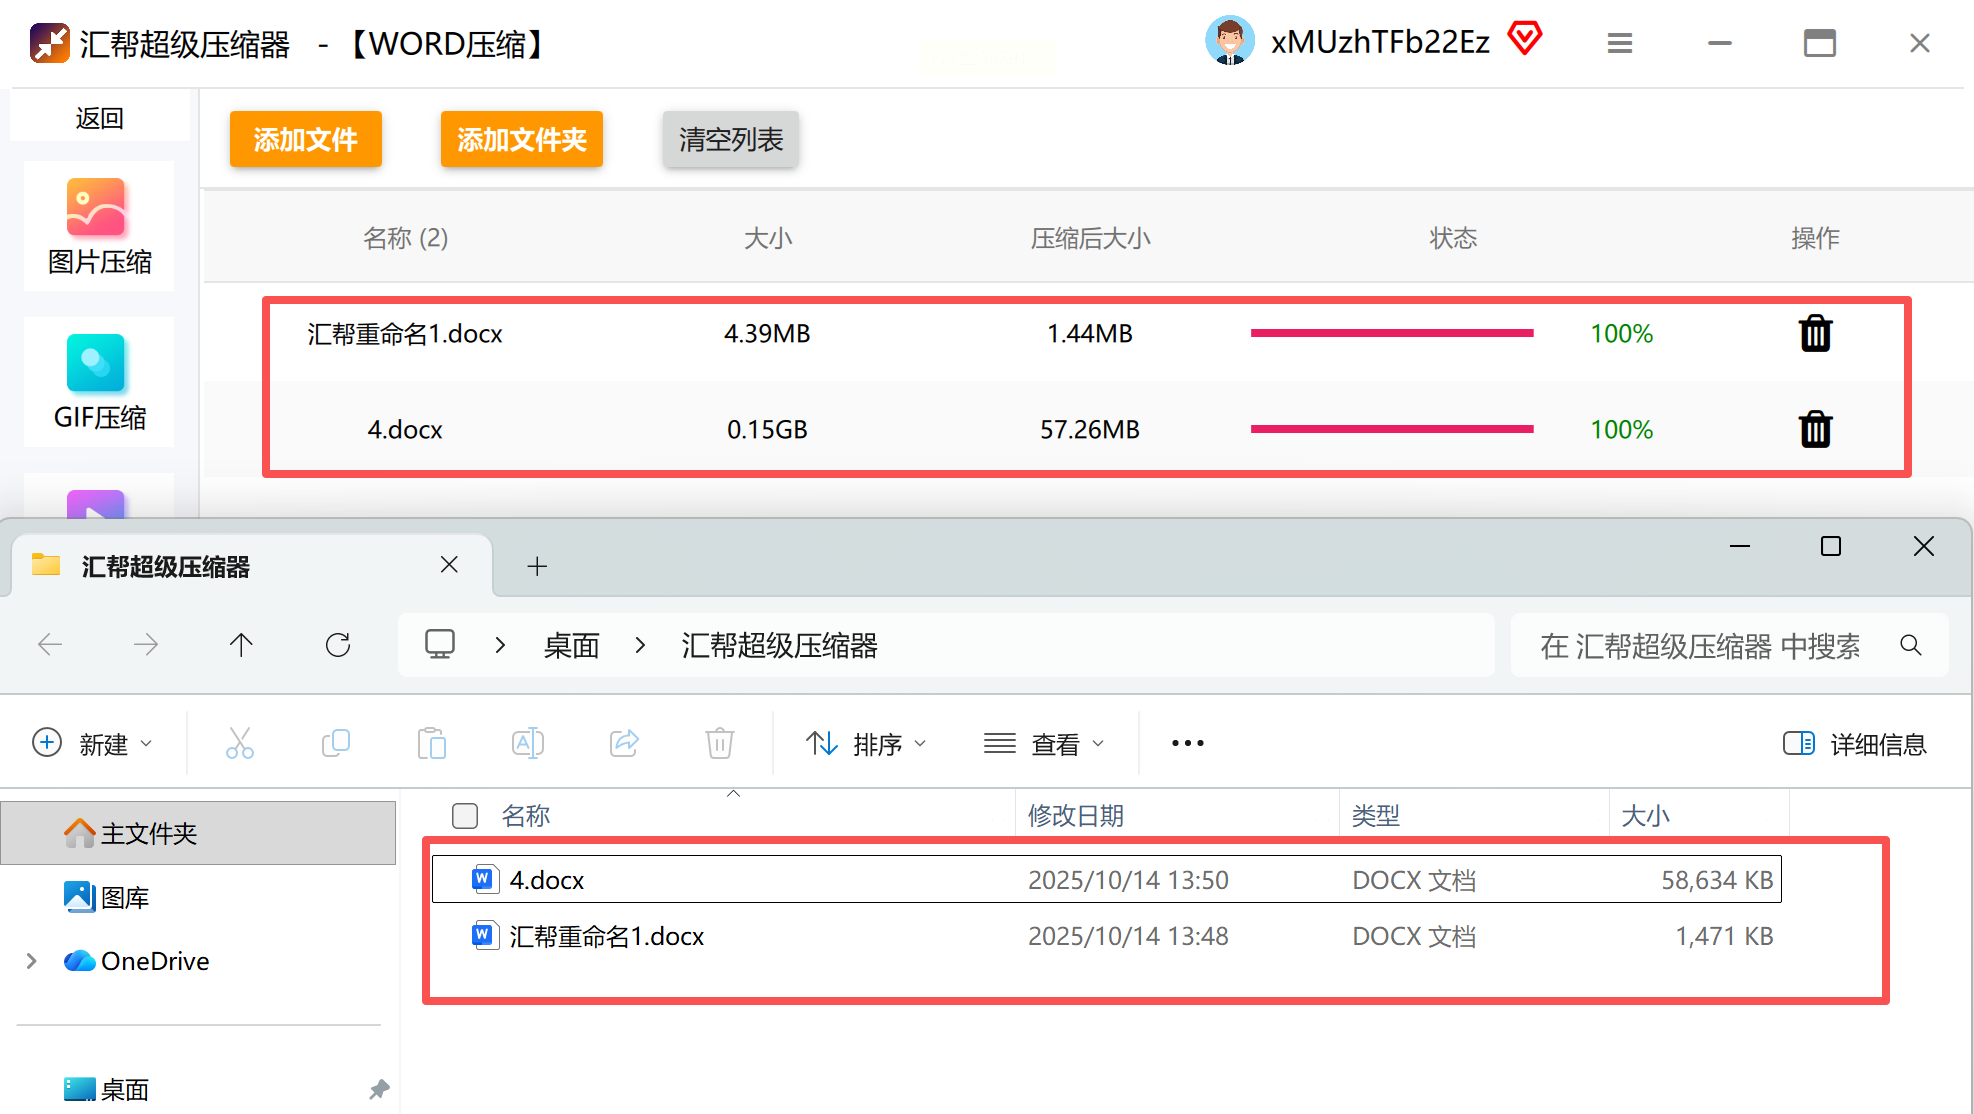Expand the OneDrive tree node
Viewport: 1974px width, 1114px height.
(x=31, y=961)
